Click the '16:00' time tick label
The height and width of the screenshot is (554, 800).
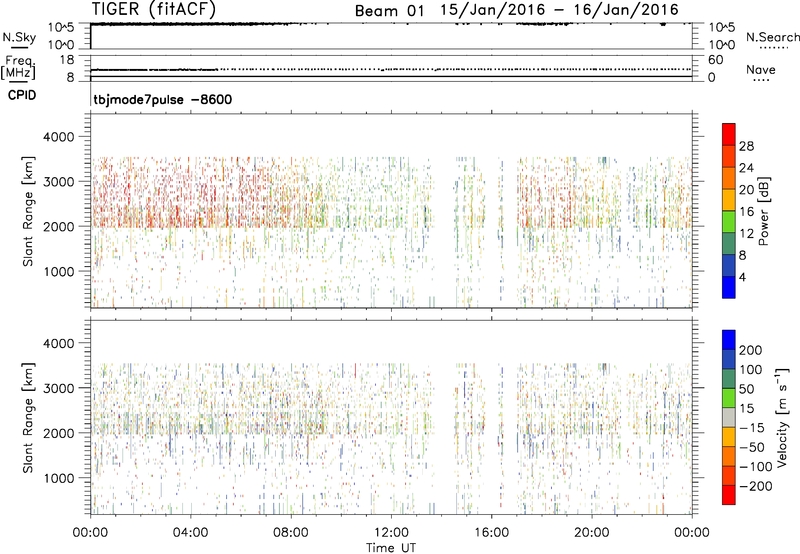click(491, 533)
